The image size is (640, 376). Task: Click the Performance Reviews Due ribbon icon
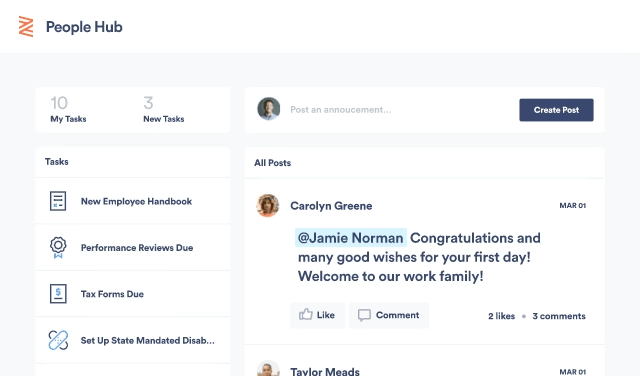click(58, 247)
